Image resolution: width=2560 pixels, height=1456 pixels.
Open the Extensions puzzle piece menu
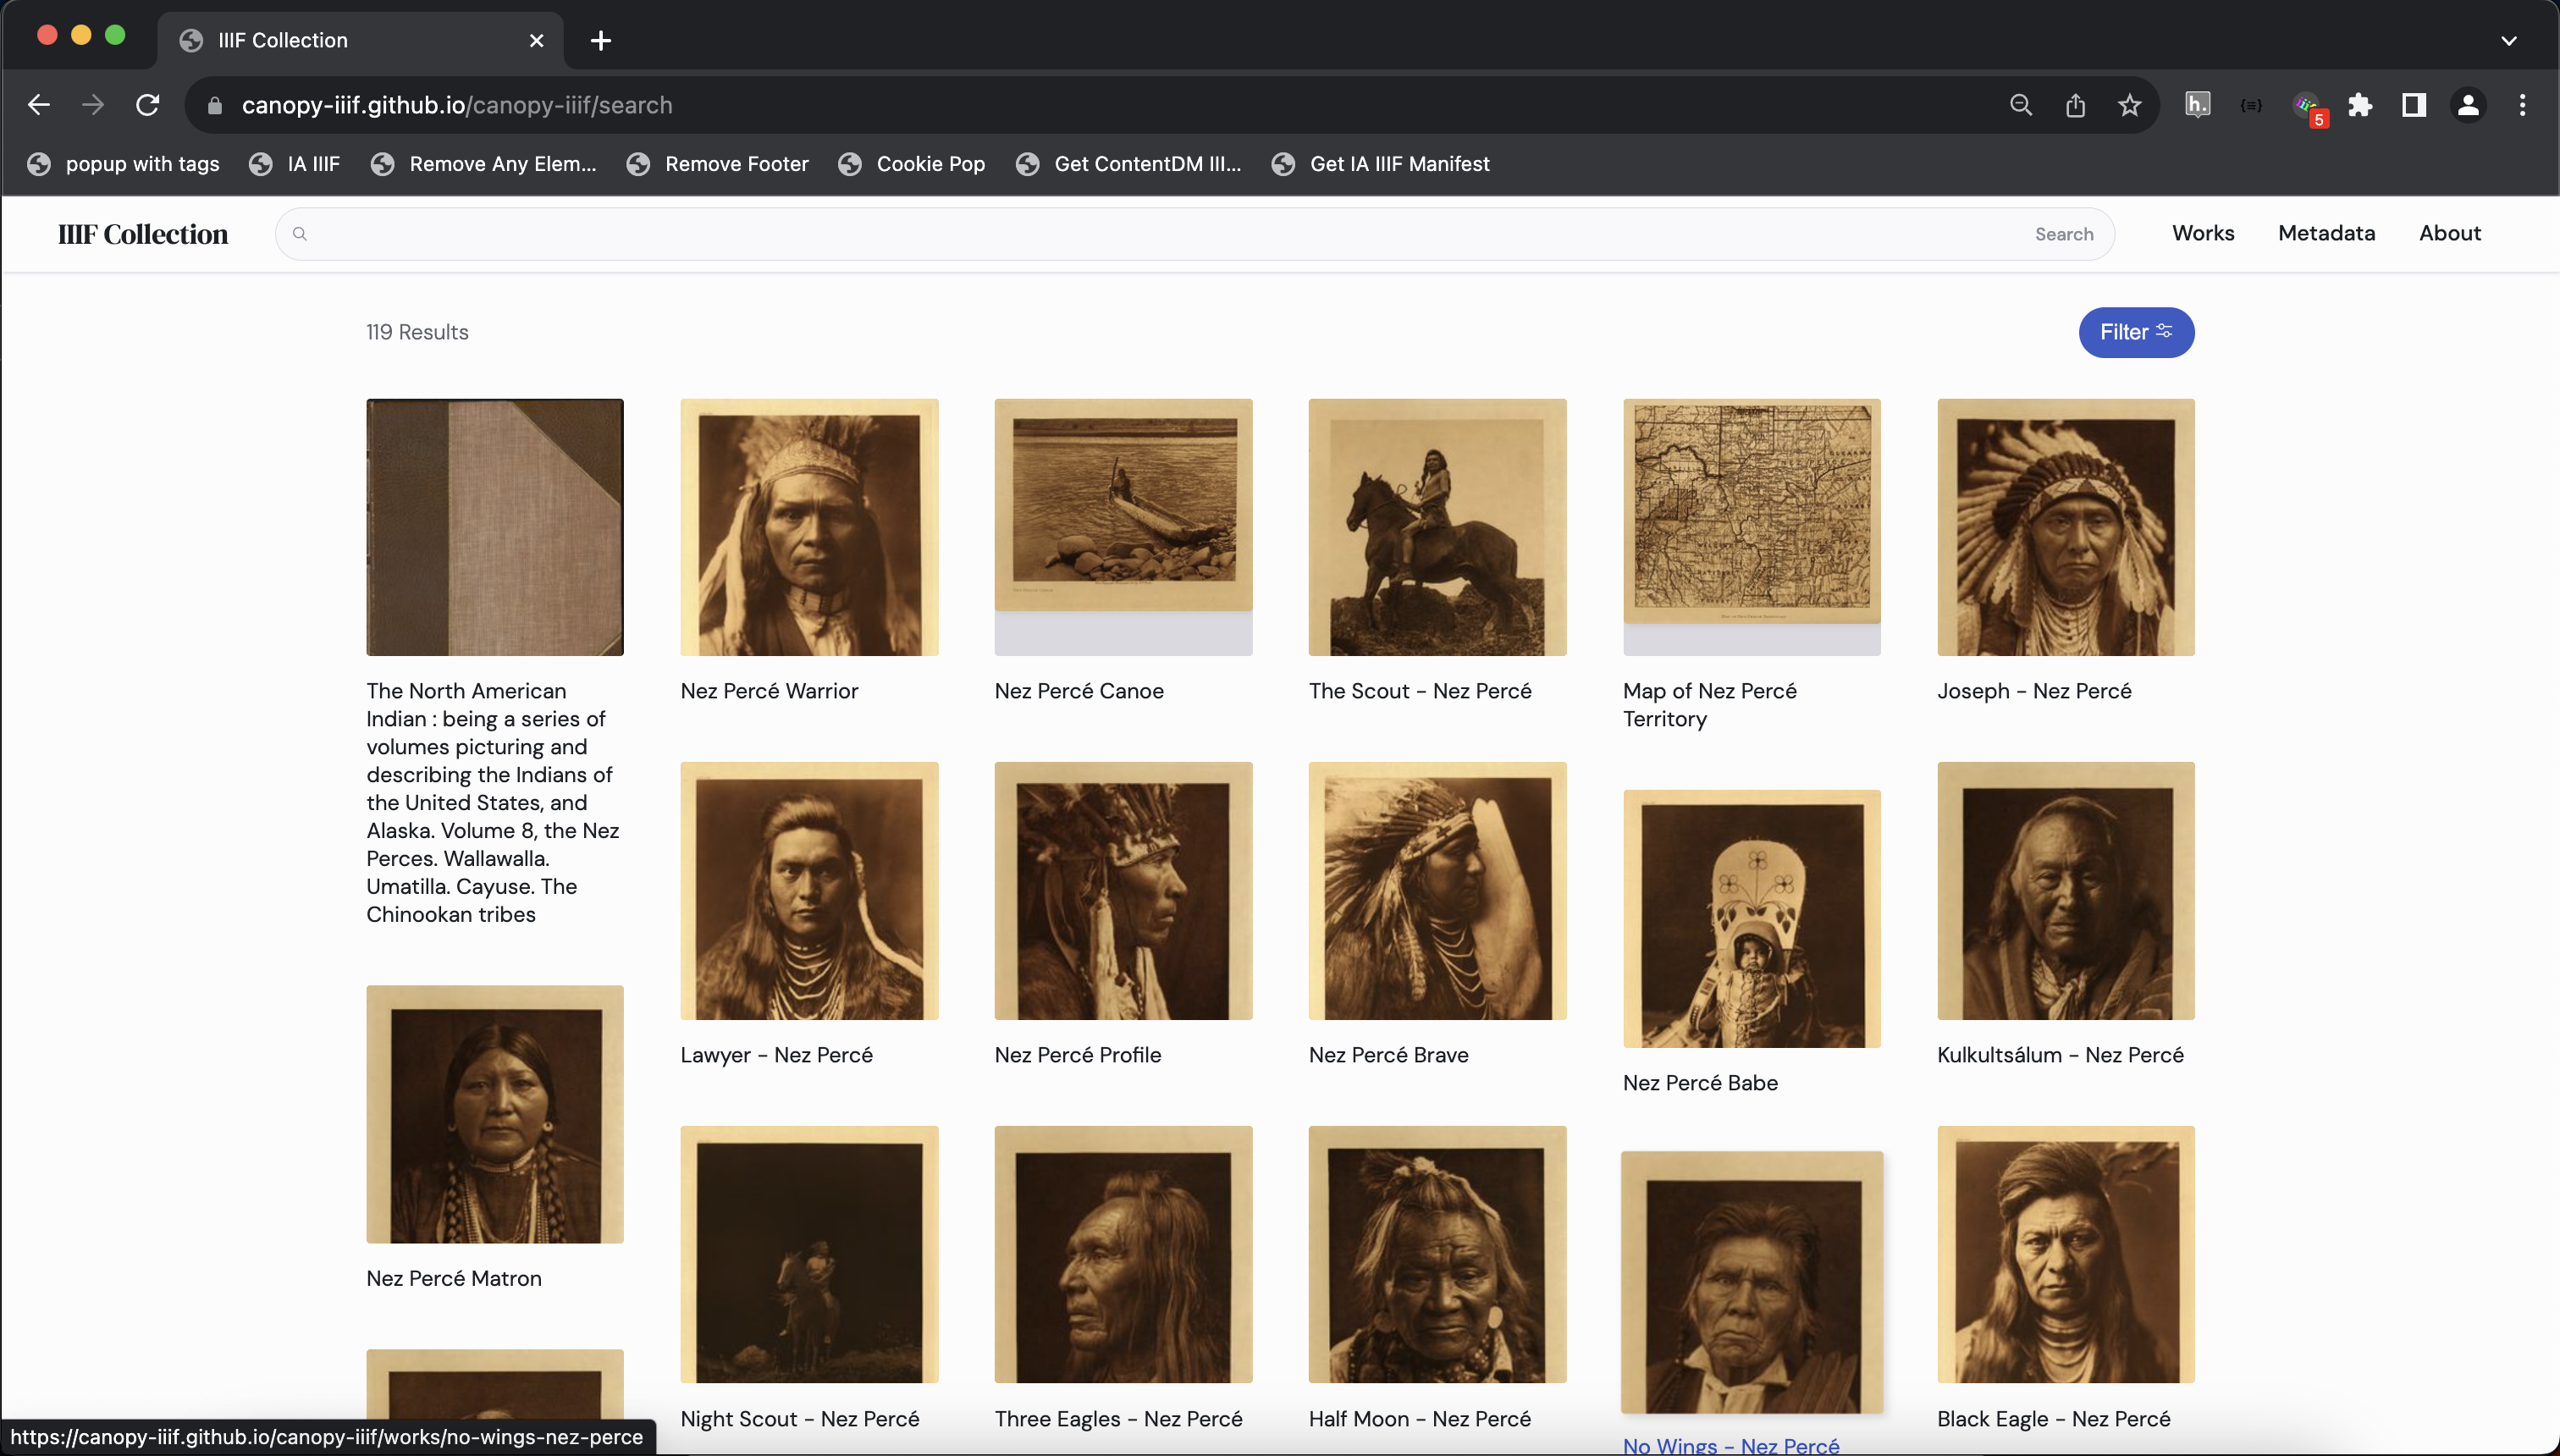[2360, 105]
